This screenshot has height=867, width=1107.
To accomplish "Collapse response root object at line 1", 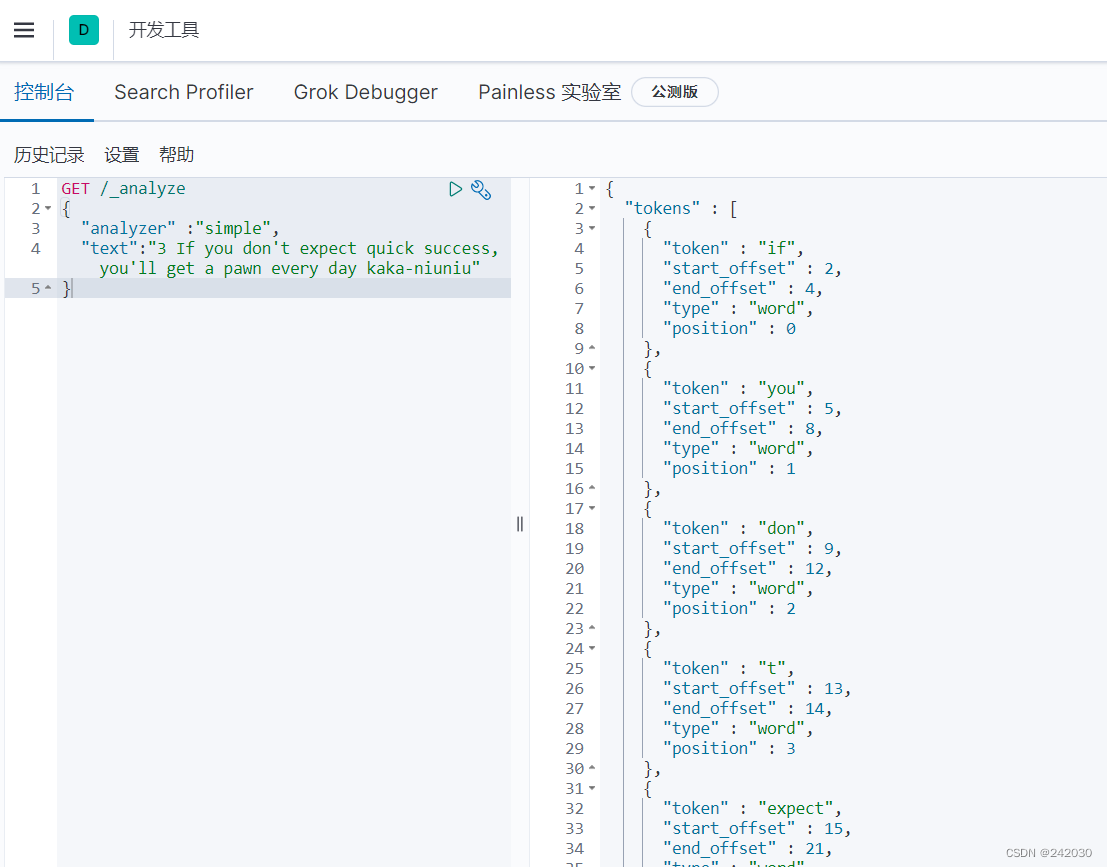I will 592,189.
